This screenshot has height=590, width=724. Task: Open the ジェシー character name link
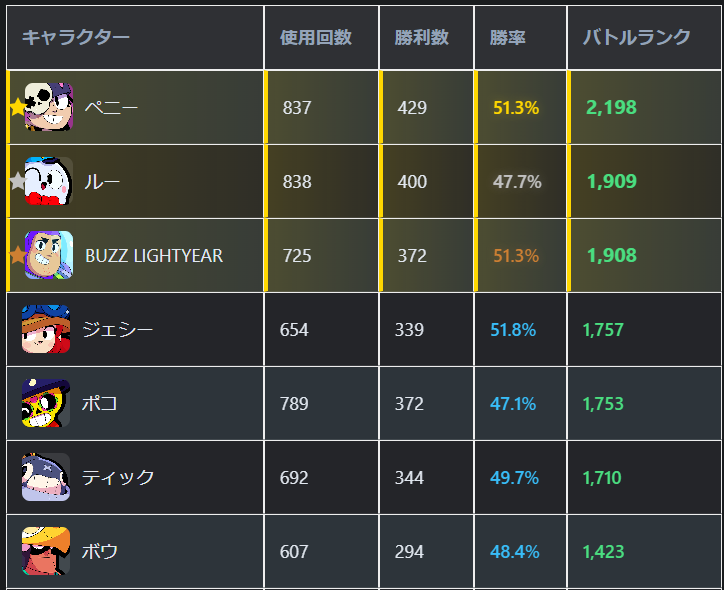[x=118, y=329]
